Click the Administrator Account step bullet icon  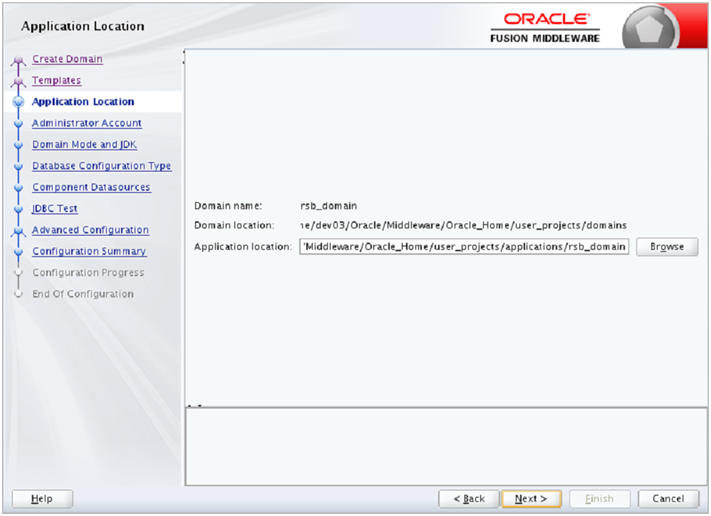click(18, 123)
